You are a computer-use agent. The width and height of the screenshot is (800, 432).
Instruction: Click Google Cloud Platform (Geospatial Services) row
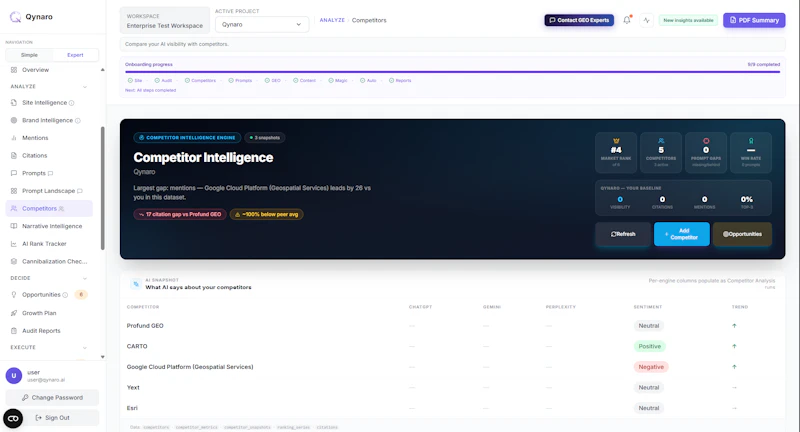coord(453,367)
